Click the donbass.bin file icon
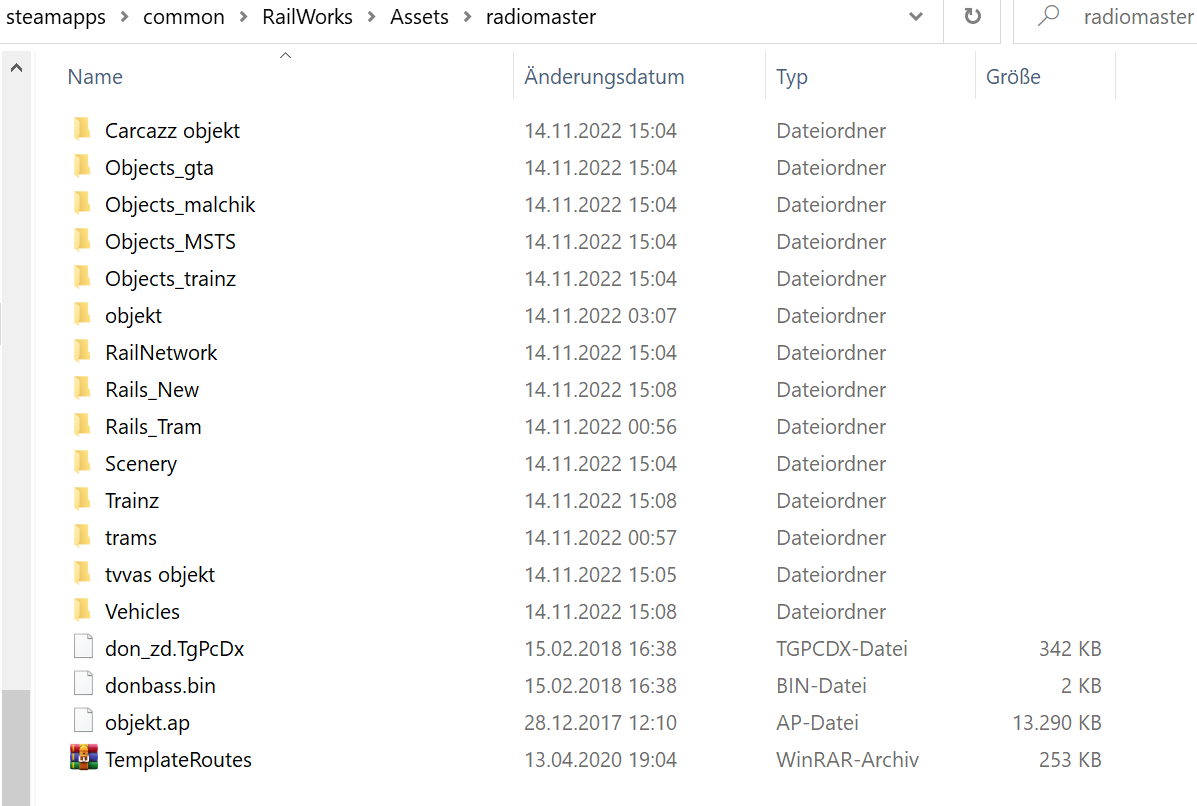1197x806 pixels. 83,683
